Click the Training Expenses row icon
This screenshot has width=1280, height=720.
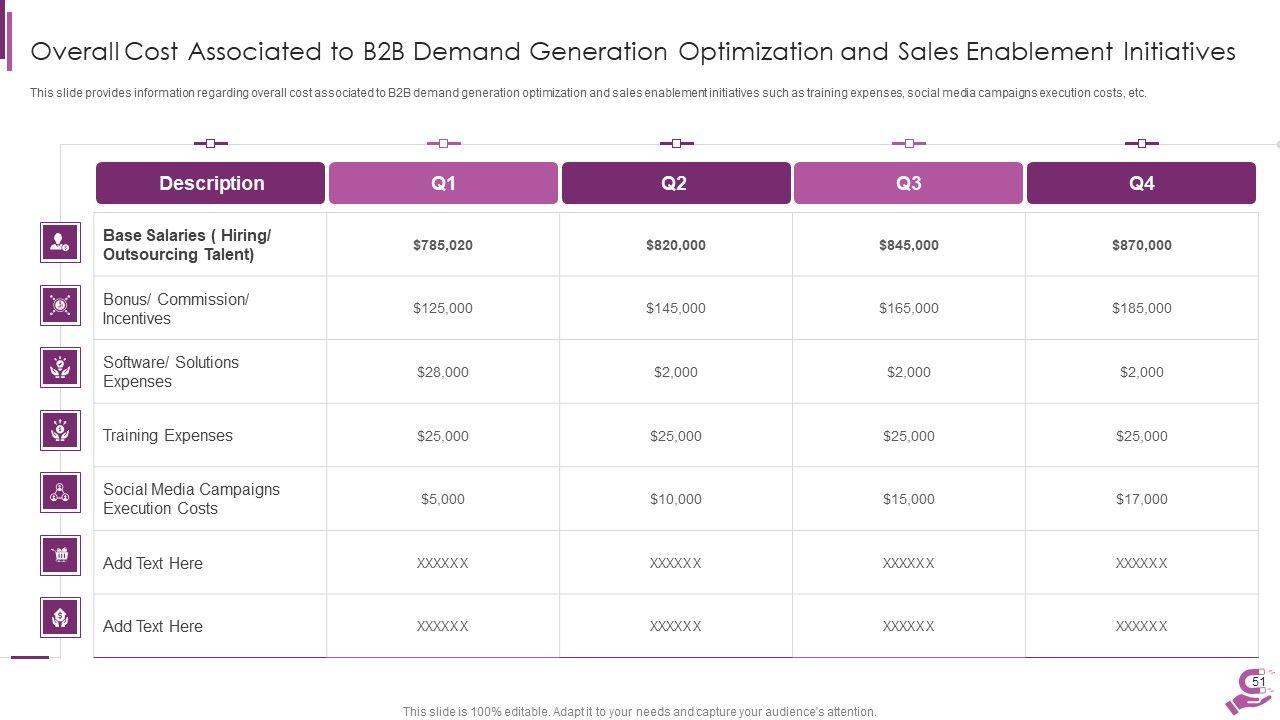click(60, 430)
